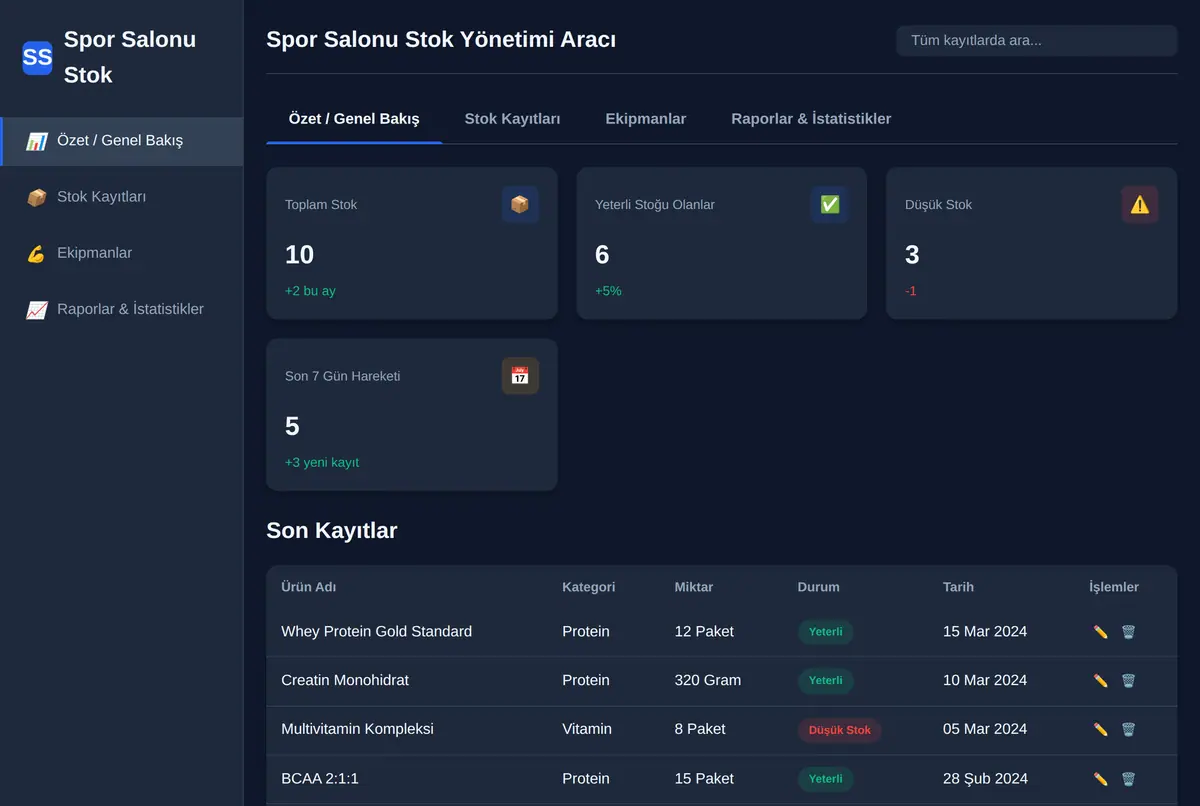Click the Yeterli badge on the Whey Protein row
1200x806 pixels.
pyautogui.click(x=825, y=632)
